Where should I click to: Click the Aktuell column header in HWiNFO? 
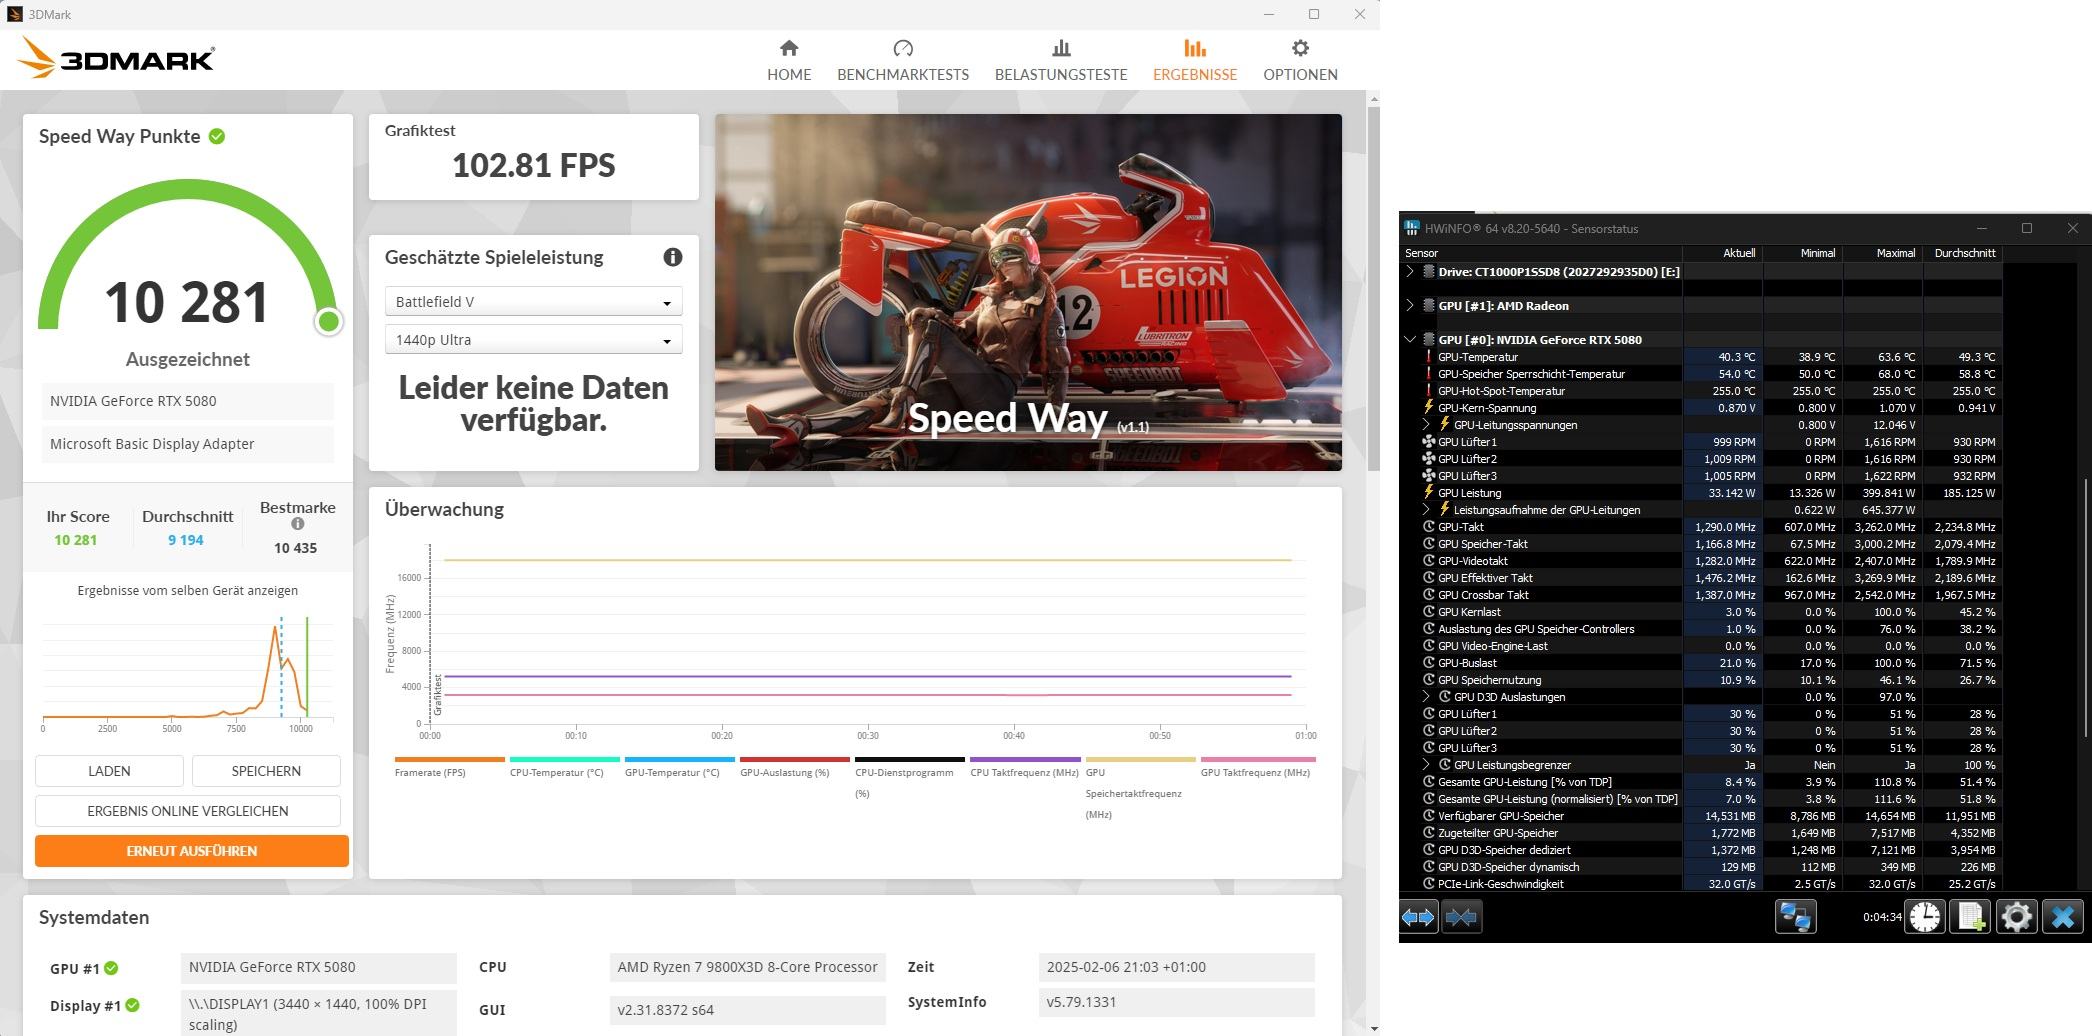(1723, 253)
